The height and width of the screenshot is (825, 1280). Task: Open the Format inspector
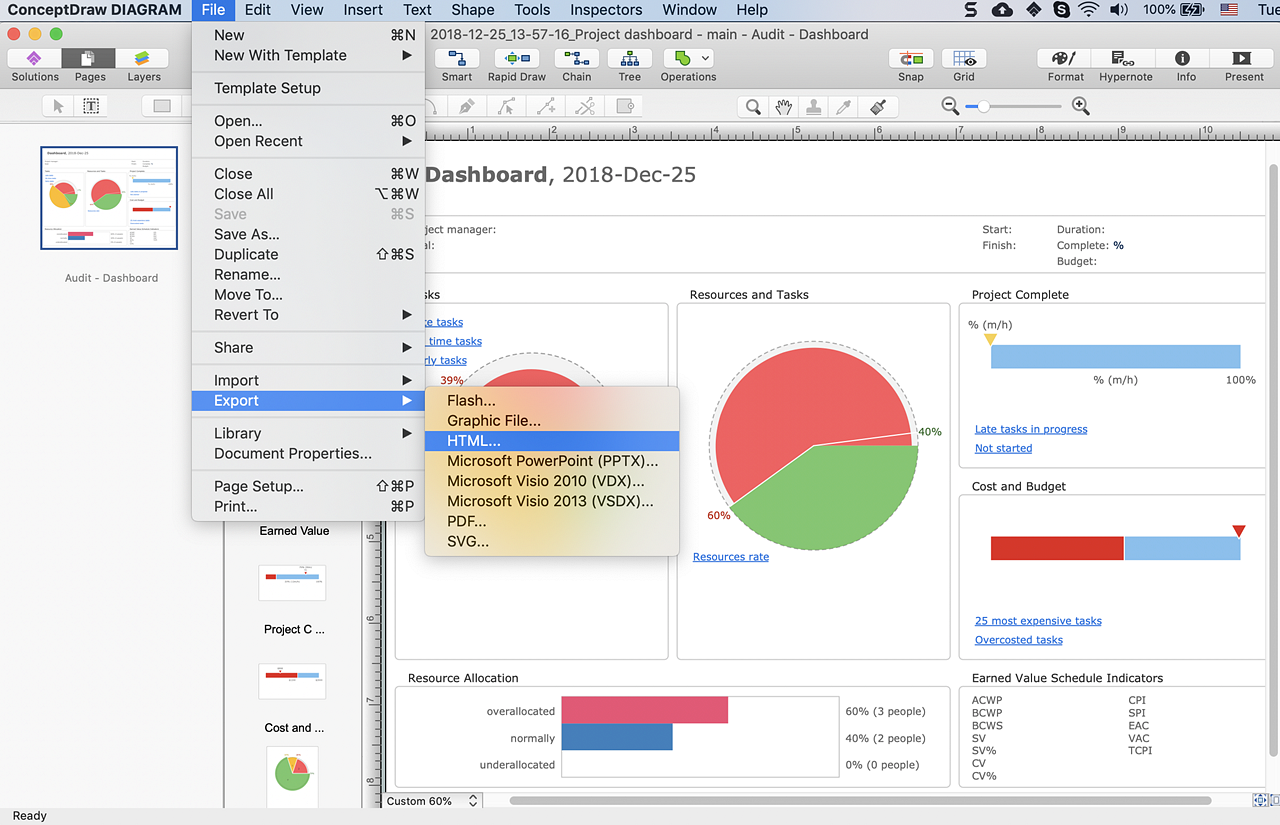click(1065, 59)
